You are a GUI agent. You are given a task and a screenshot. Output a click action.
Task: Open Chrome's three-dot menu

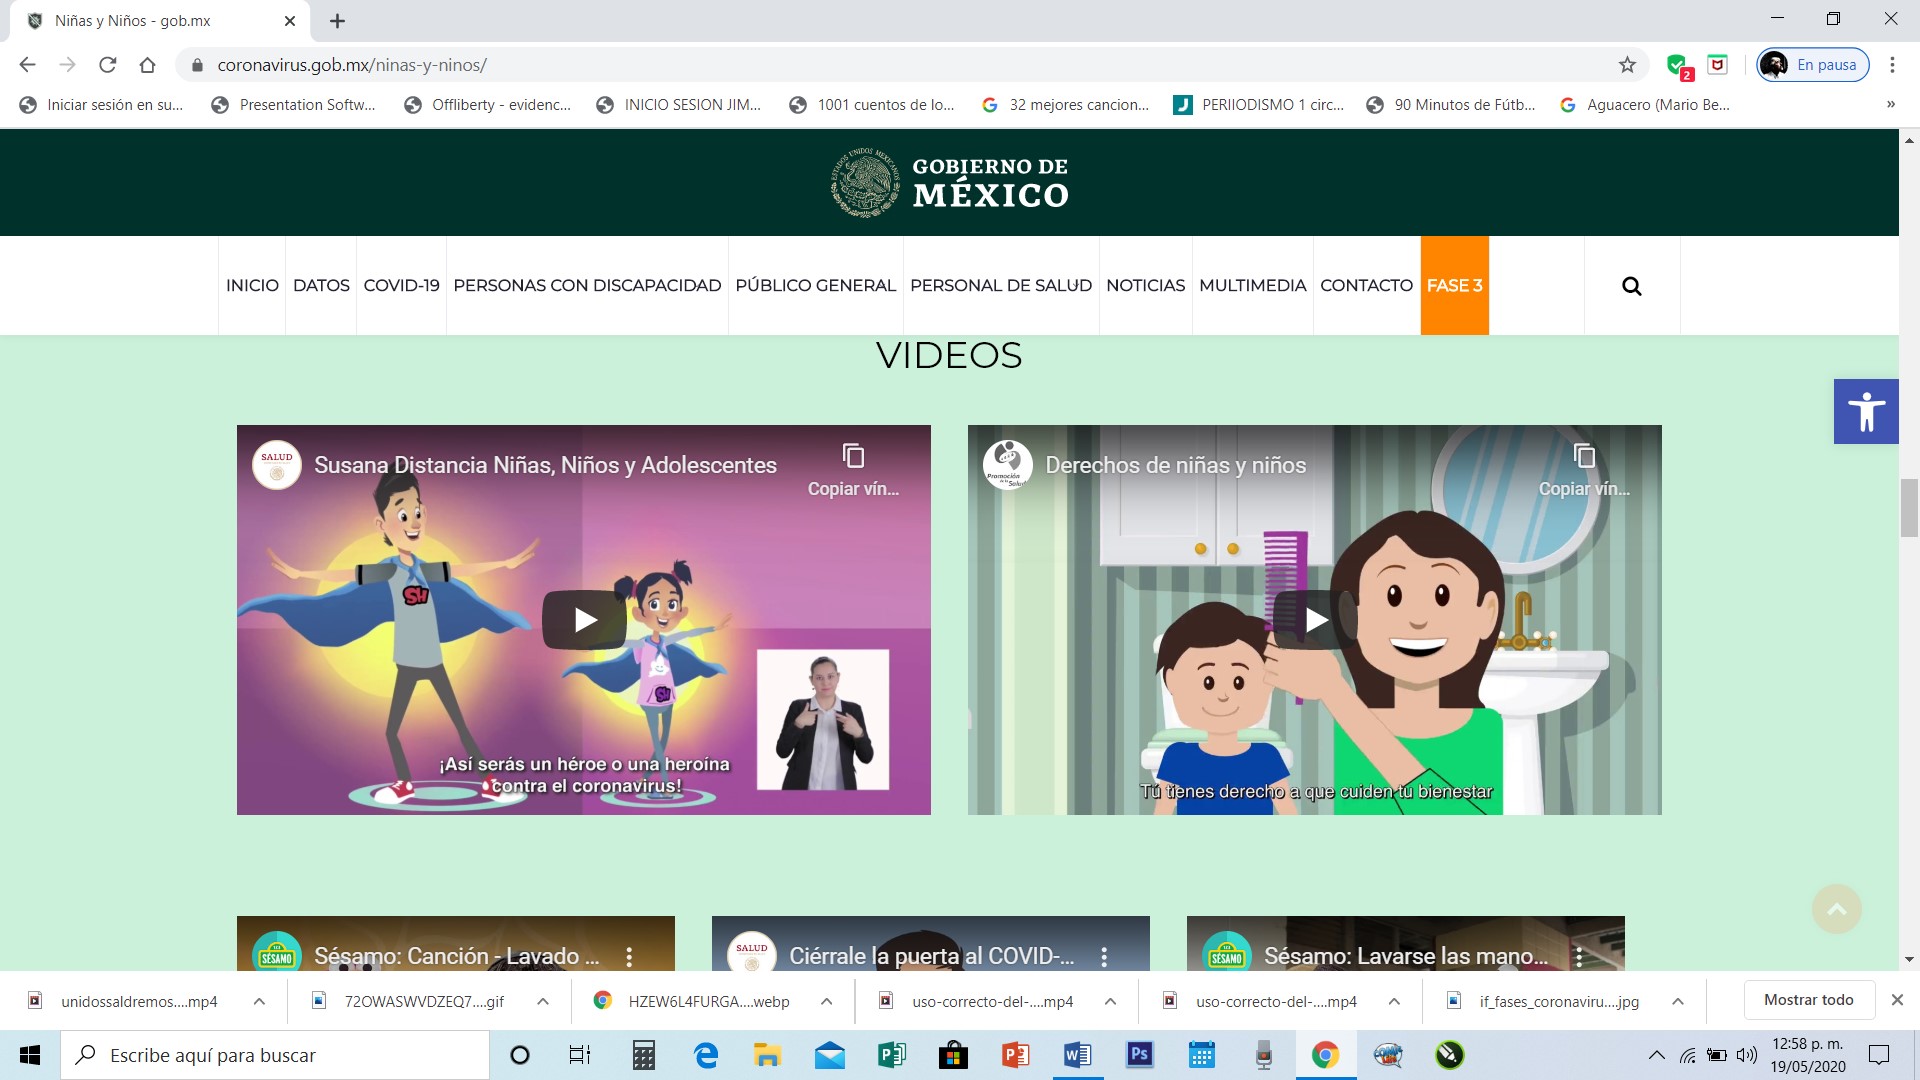coord(1892,65)
